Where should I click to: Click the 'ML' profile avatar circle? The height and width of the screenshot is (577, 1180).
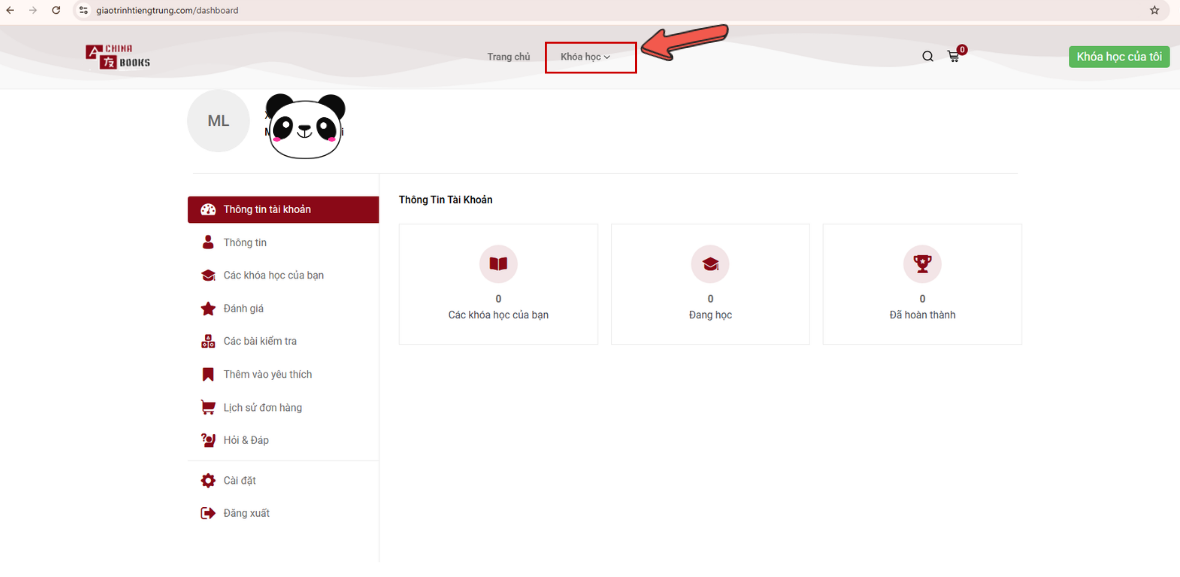pyautogui.click(x=218, y=120)
